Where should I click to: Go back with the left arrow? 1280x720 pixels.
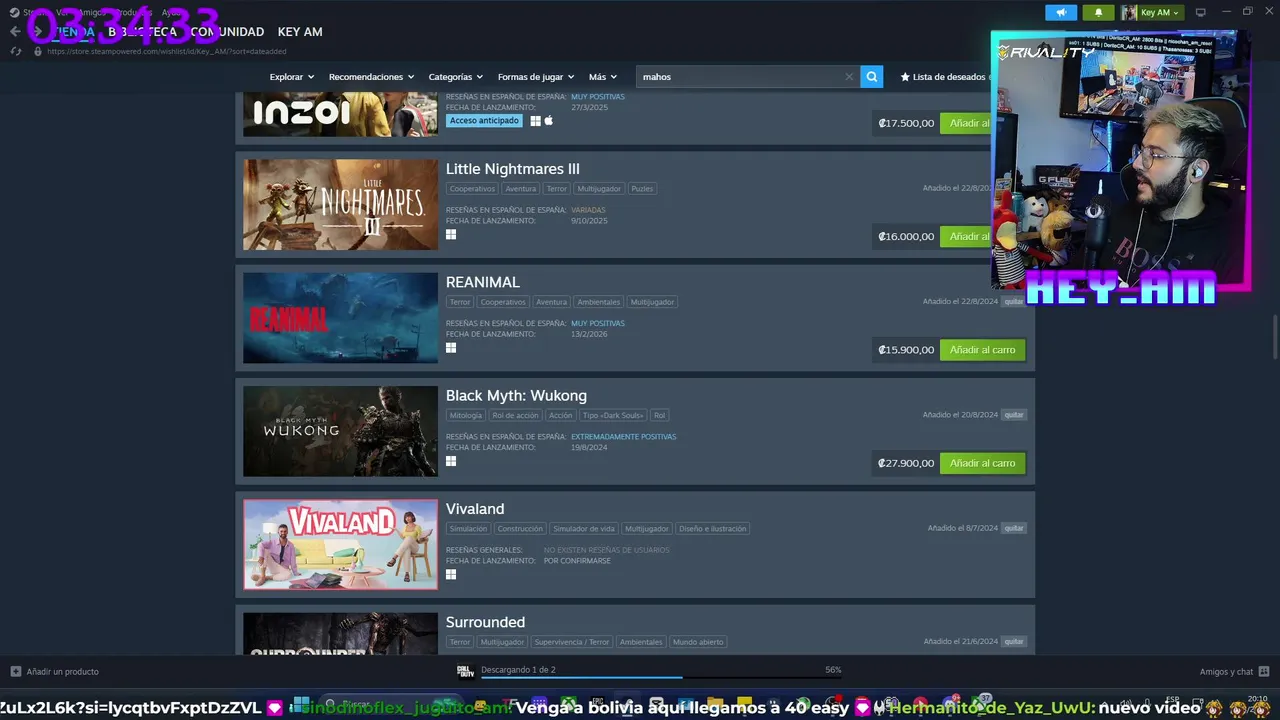pos(15,31)
